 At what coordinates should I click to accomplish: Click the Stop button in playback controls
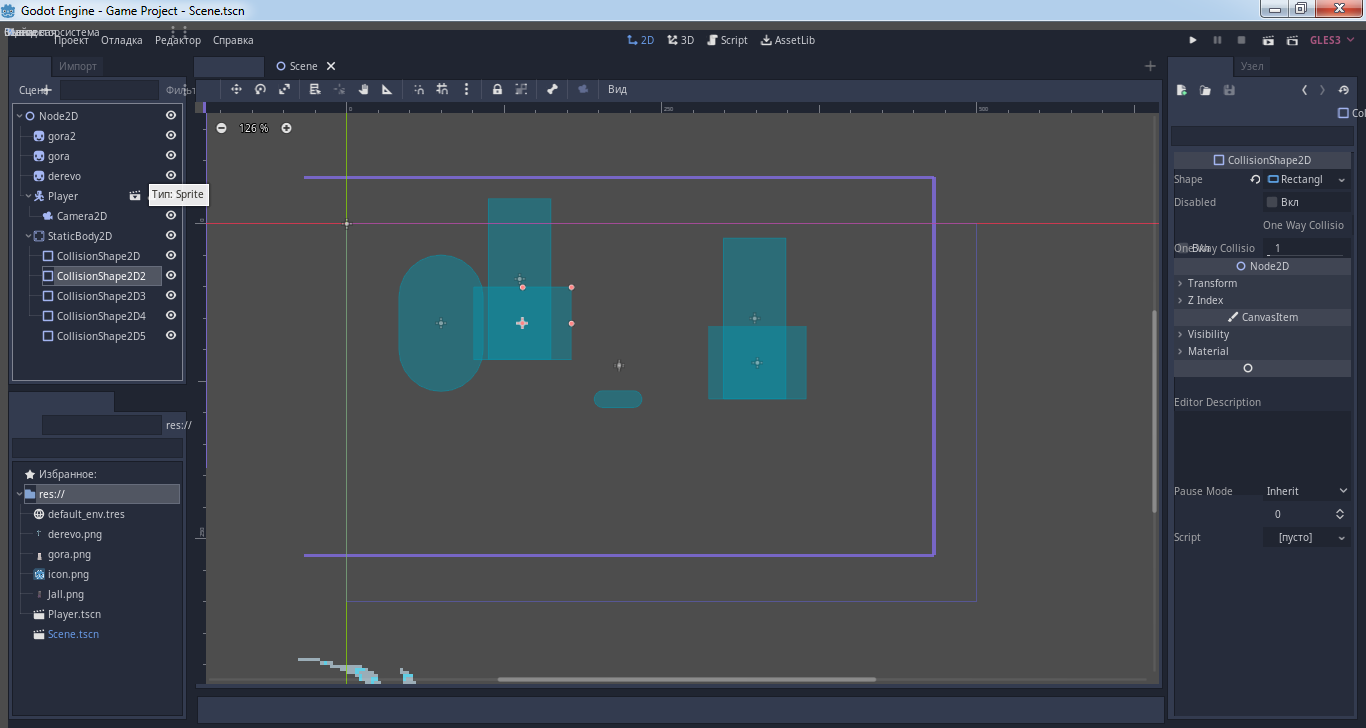point(1239,40)
